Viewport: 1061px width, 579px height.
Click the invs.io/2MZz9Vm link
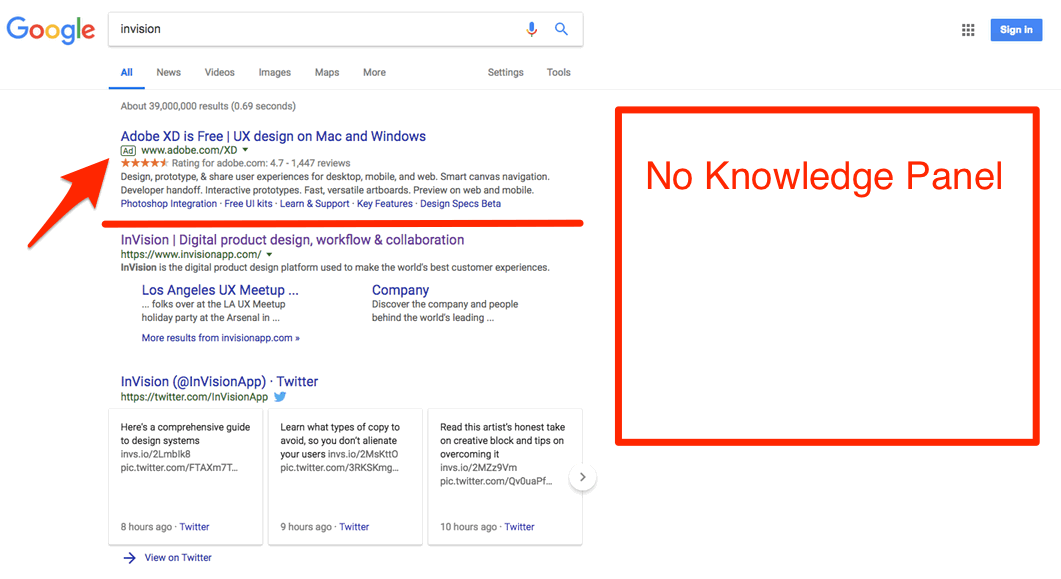tap(478, 467)
